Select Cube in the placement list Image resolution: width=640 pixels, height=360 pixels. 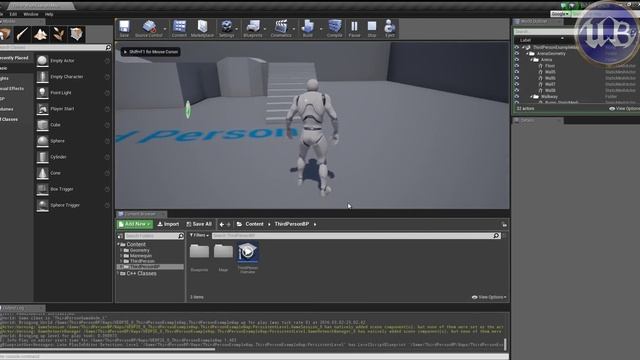pyautogui.click(x=73, y=125)
